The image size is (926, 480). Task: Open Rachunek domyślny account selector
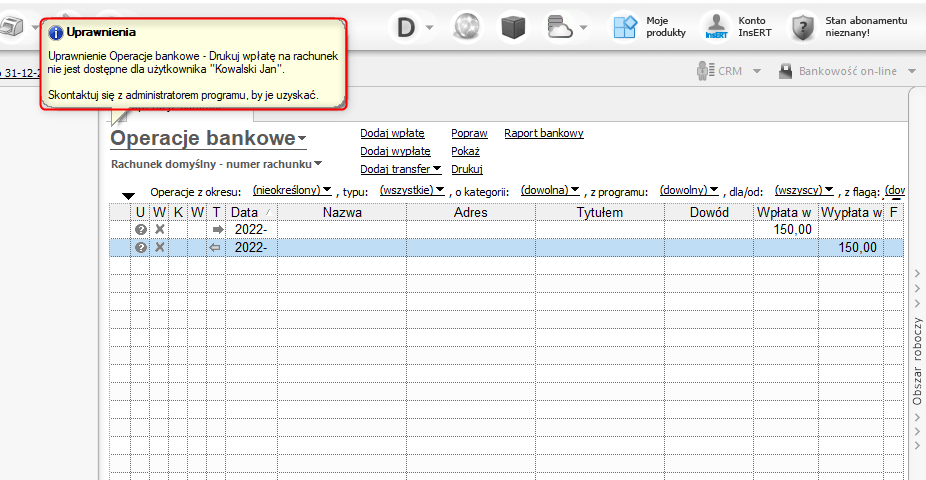point(216,164)
